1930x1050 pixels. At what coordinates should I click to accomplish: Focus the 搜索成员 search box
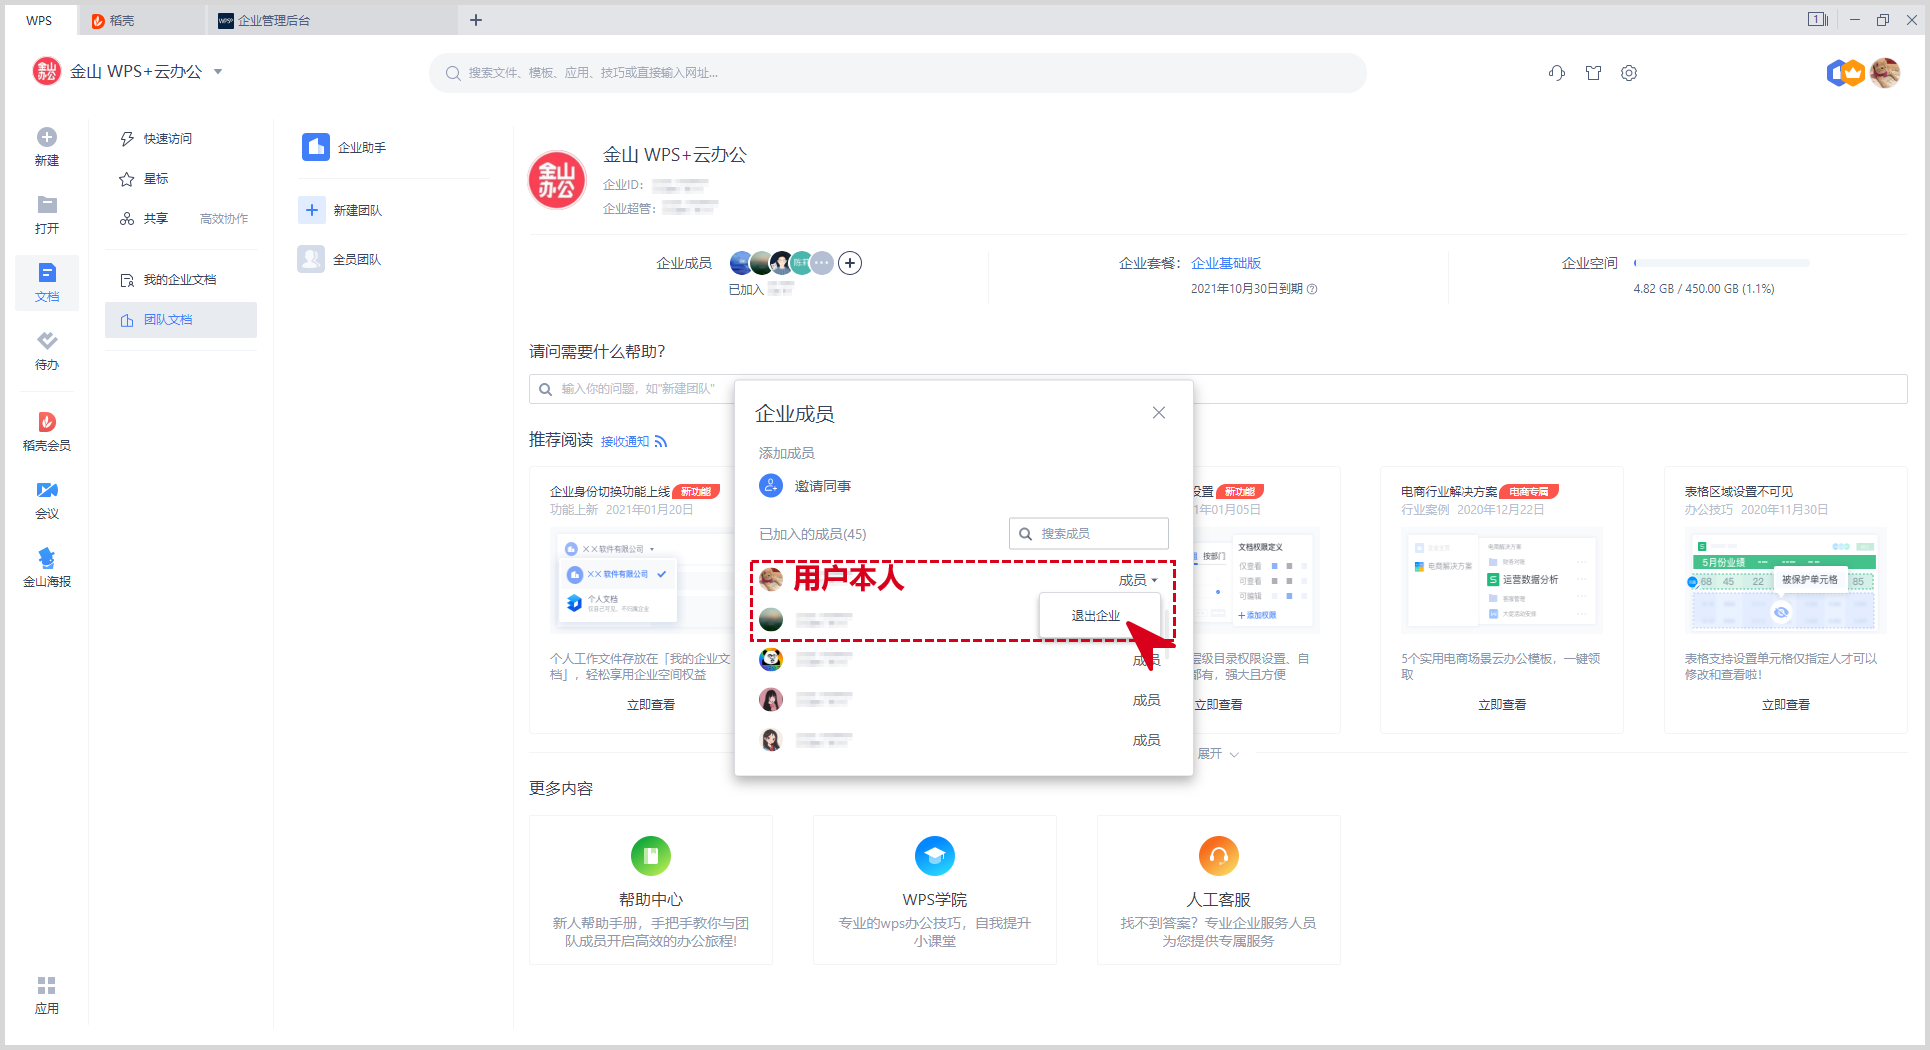[x=1089, y=534]
